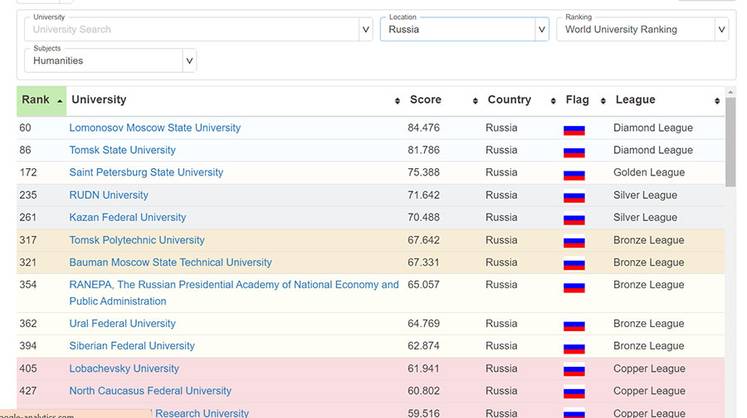Click the University Search input field
The width and height of the screenshot is (747, 418).
click(192, 30)
